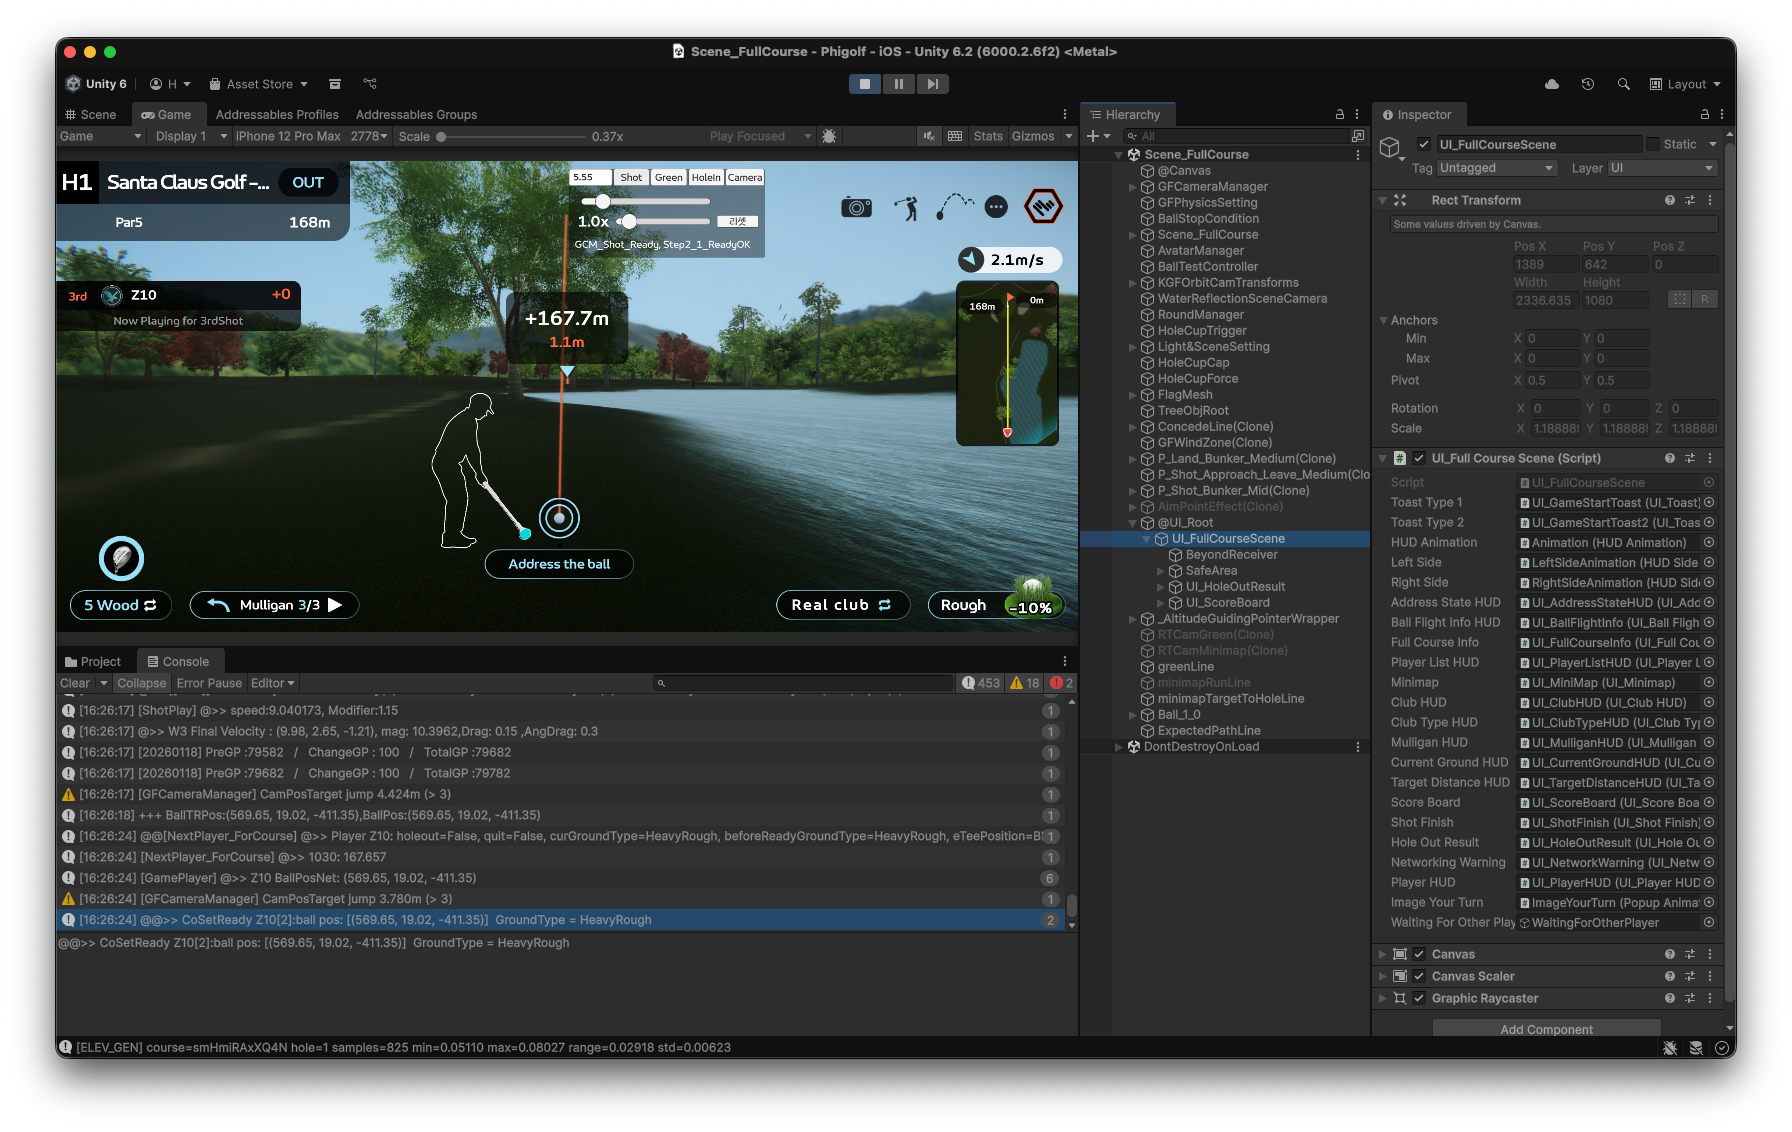Toggle Mute Audio icon in Game view
The width and height of the screenshot is (1792, 1132).
click(929, 136)
